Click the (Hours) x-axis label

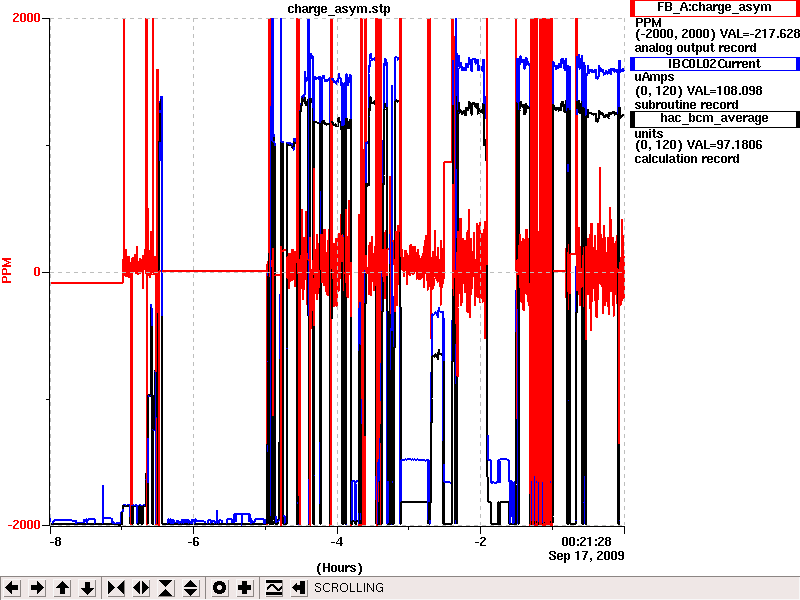339,568
